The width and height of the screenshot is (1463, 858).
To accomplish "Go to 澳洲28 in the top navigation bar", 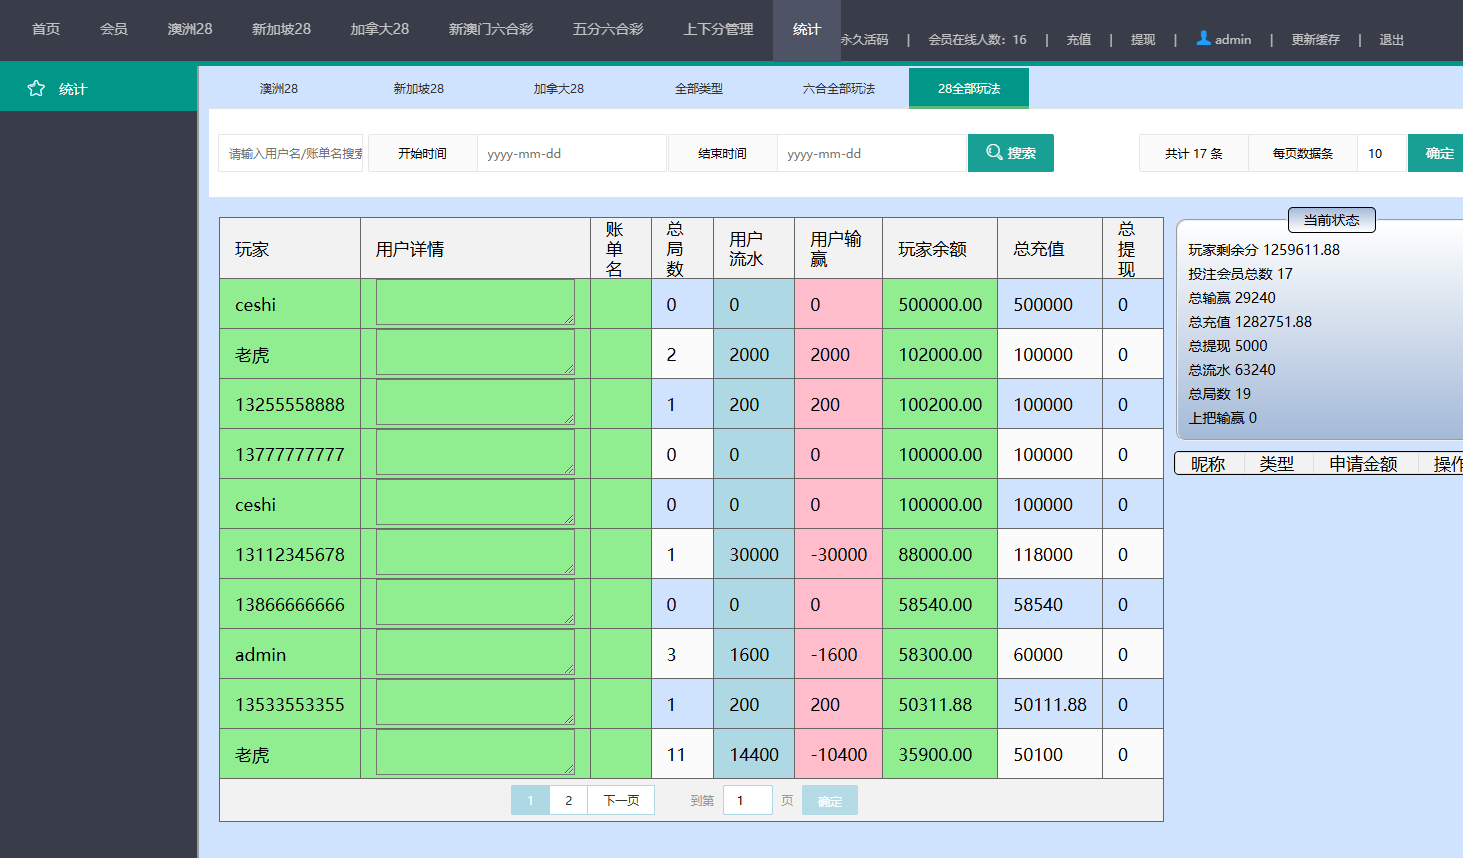I will pos(190,29).
